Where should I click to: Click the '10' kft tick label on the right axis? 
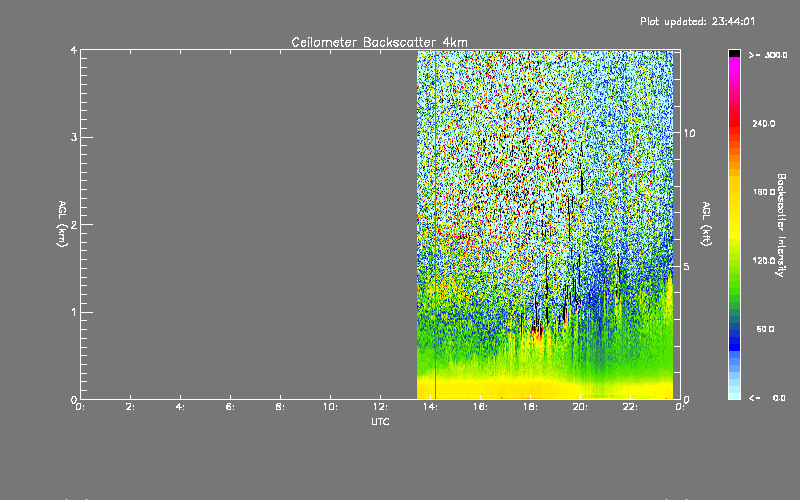pos(689,133)
